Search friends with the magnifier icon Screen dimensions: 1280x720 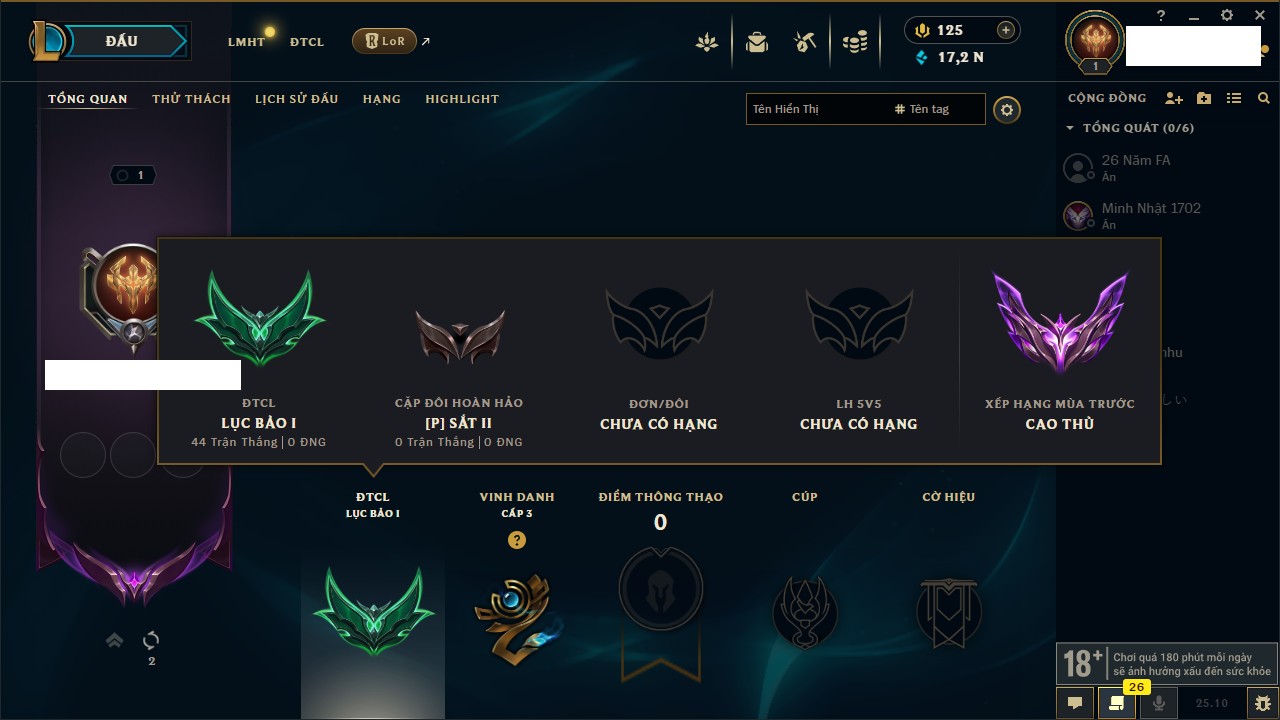1264,98
